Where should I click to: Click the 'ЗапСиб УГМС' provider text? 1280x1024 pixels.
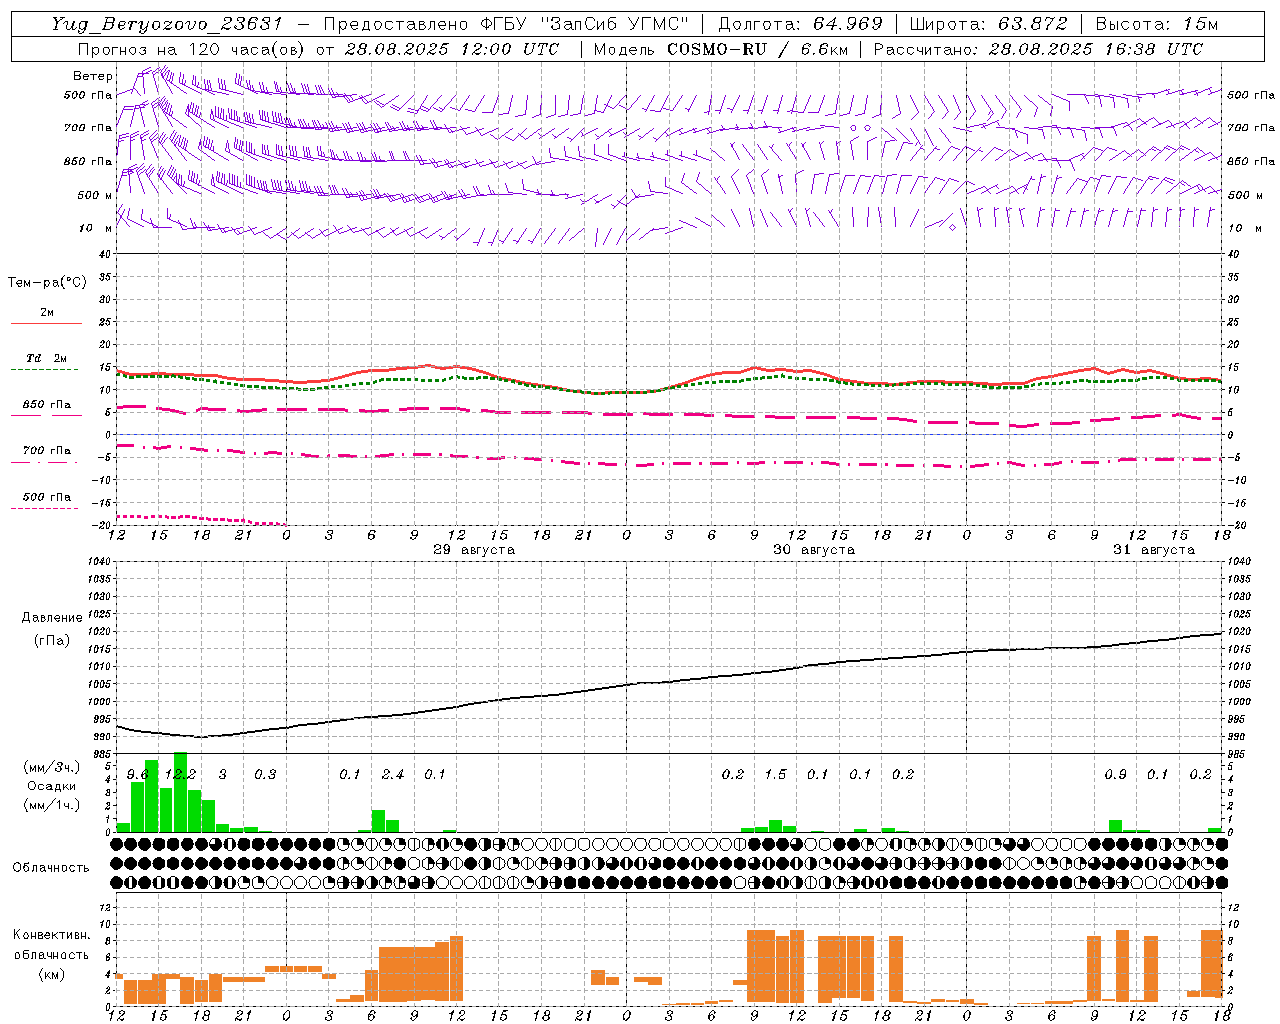coord(615,24)
